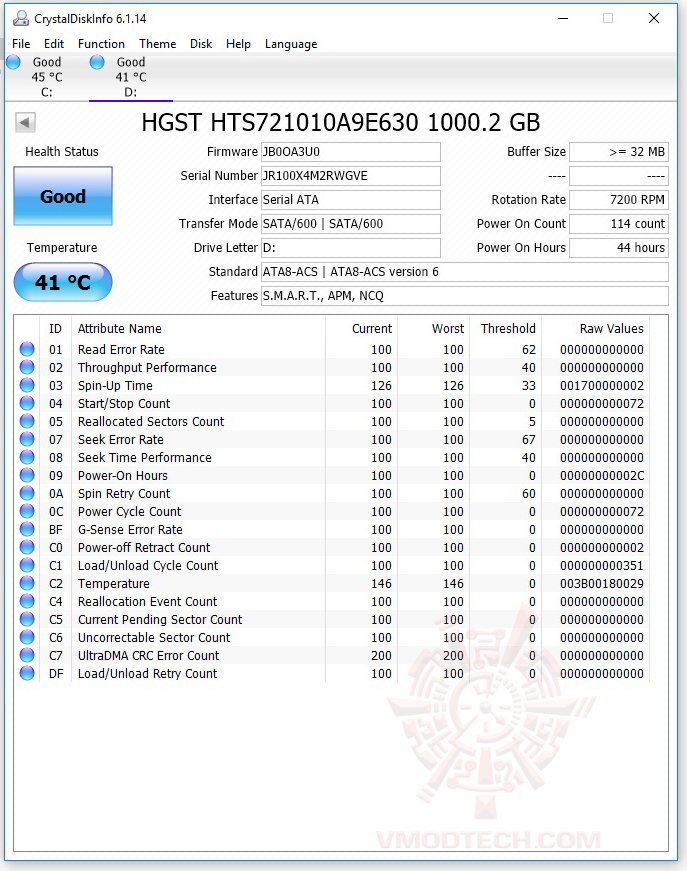Switch to the Good 45 °C C: disk
The height and width of the screenshot is (871, 687).
click(47, 77)
